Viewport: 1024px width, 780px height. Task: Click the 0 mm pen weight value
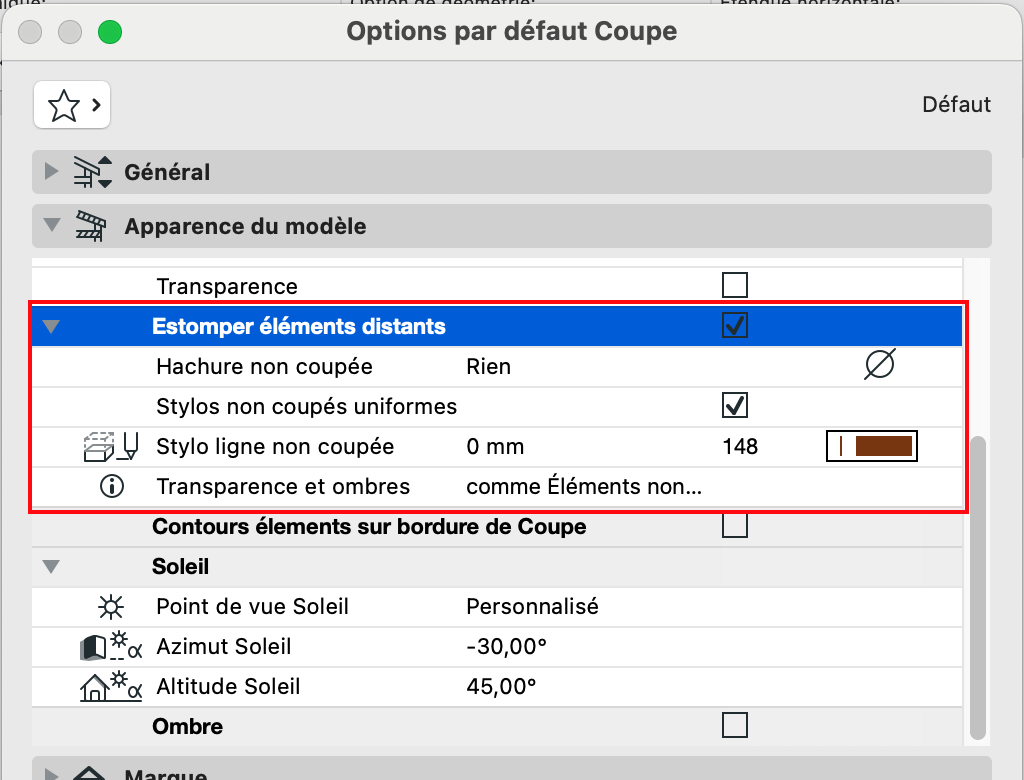pos(495,447)
